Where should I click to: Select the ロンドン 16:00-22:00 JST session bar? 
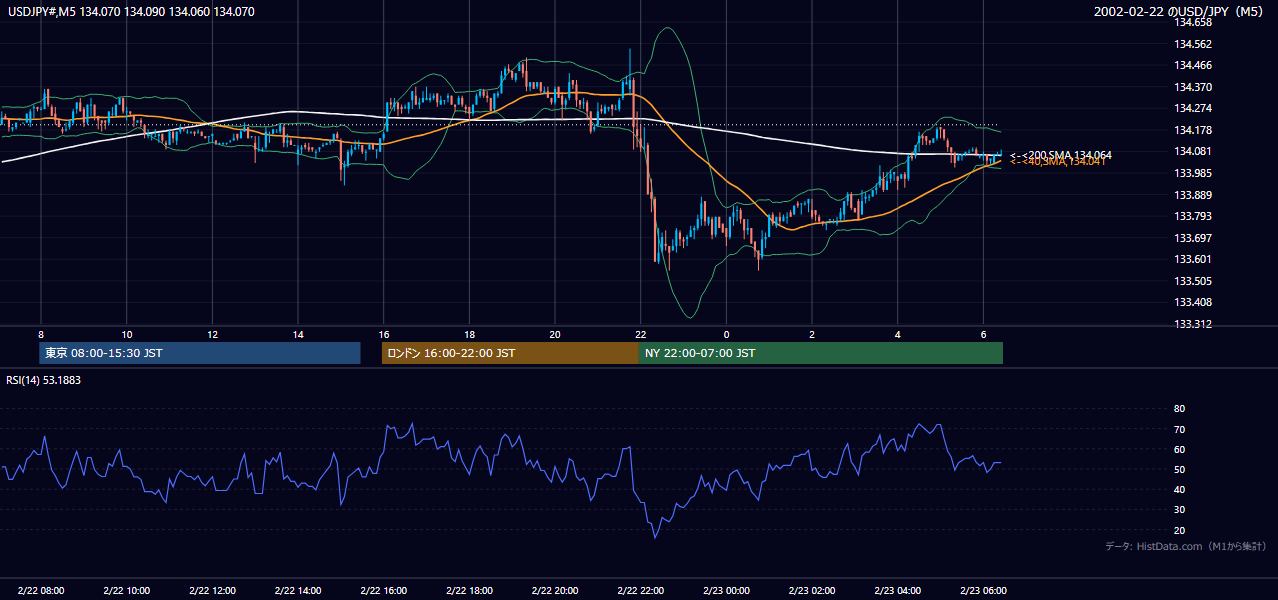(x=510, y=353)
